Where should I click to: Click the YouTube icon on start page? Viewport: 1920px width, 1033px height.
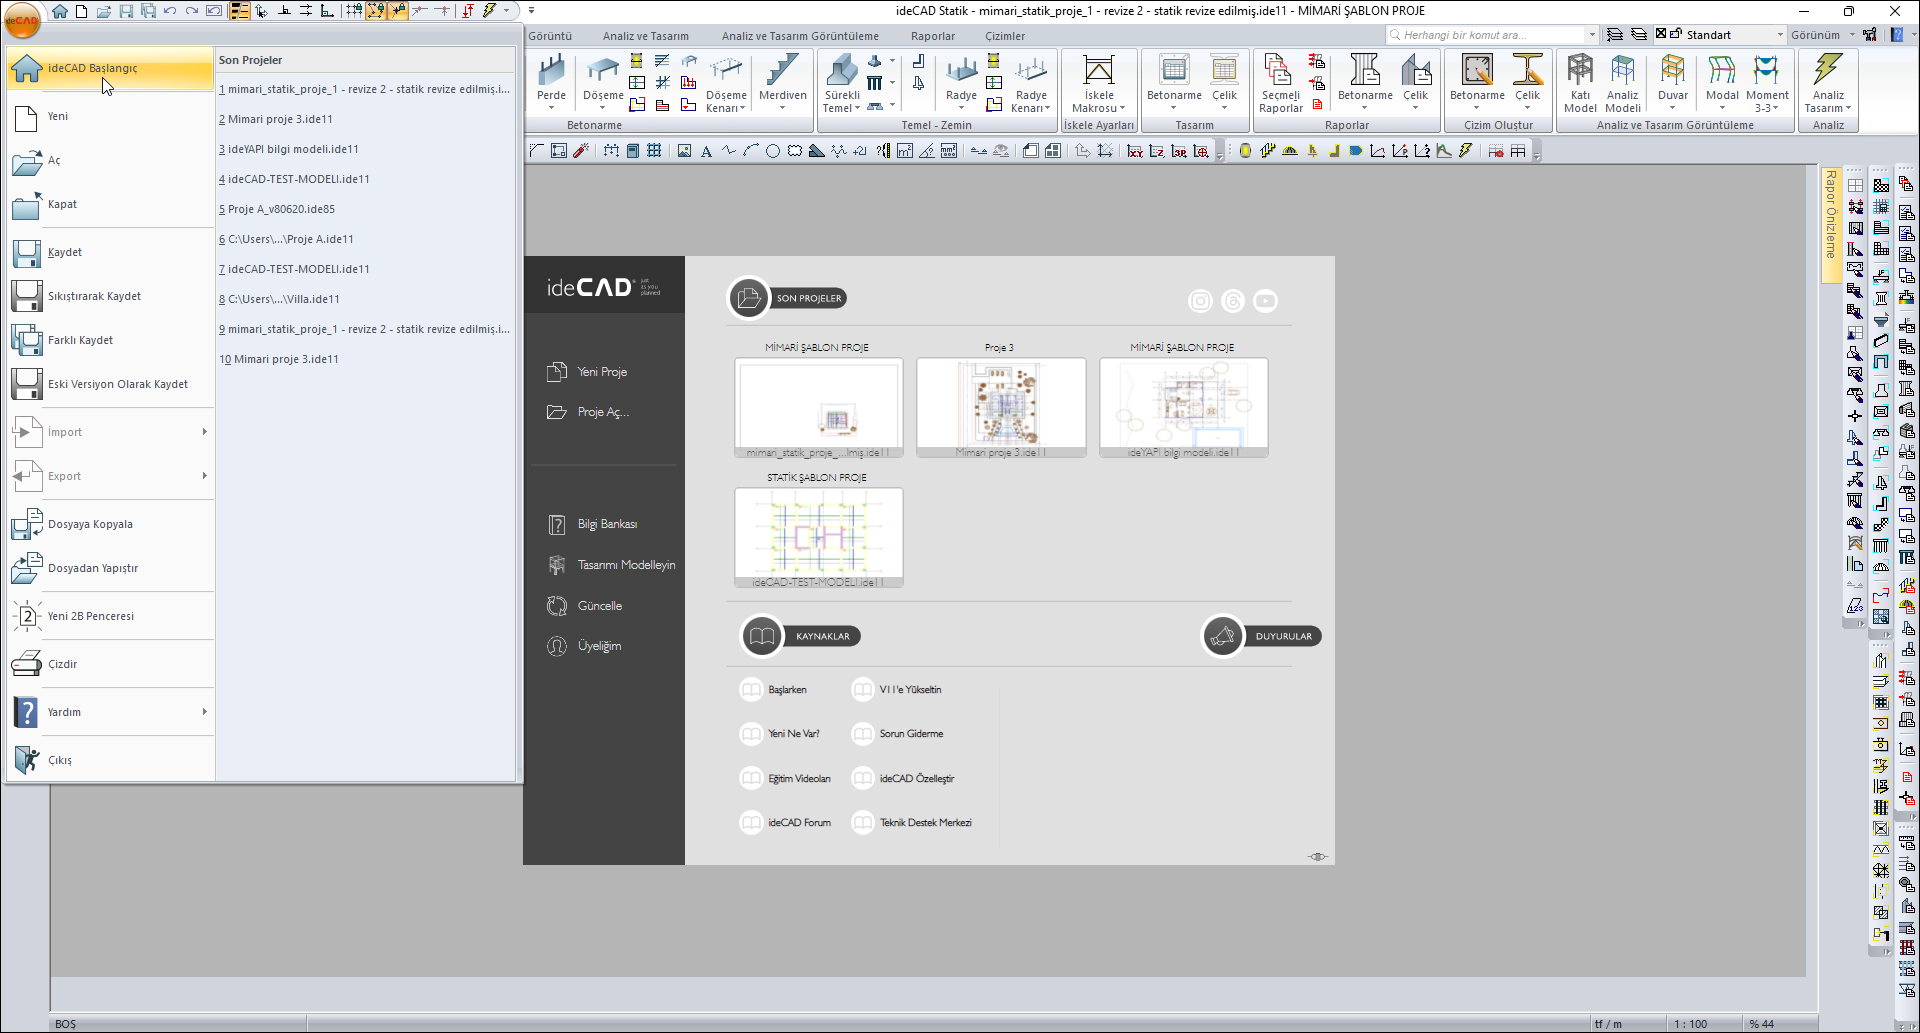(x=1265, y=301)
